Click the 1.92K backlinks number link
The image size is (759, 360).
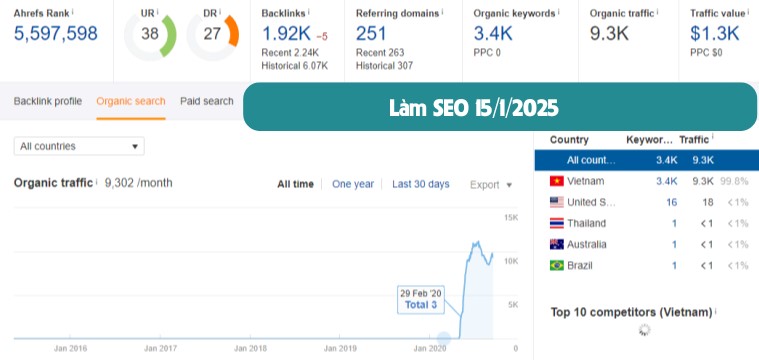tap(286, 34)
